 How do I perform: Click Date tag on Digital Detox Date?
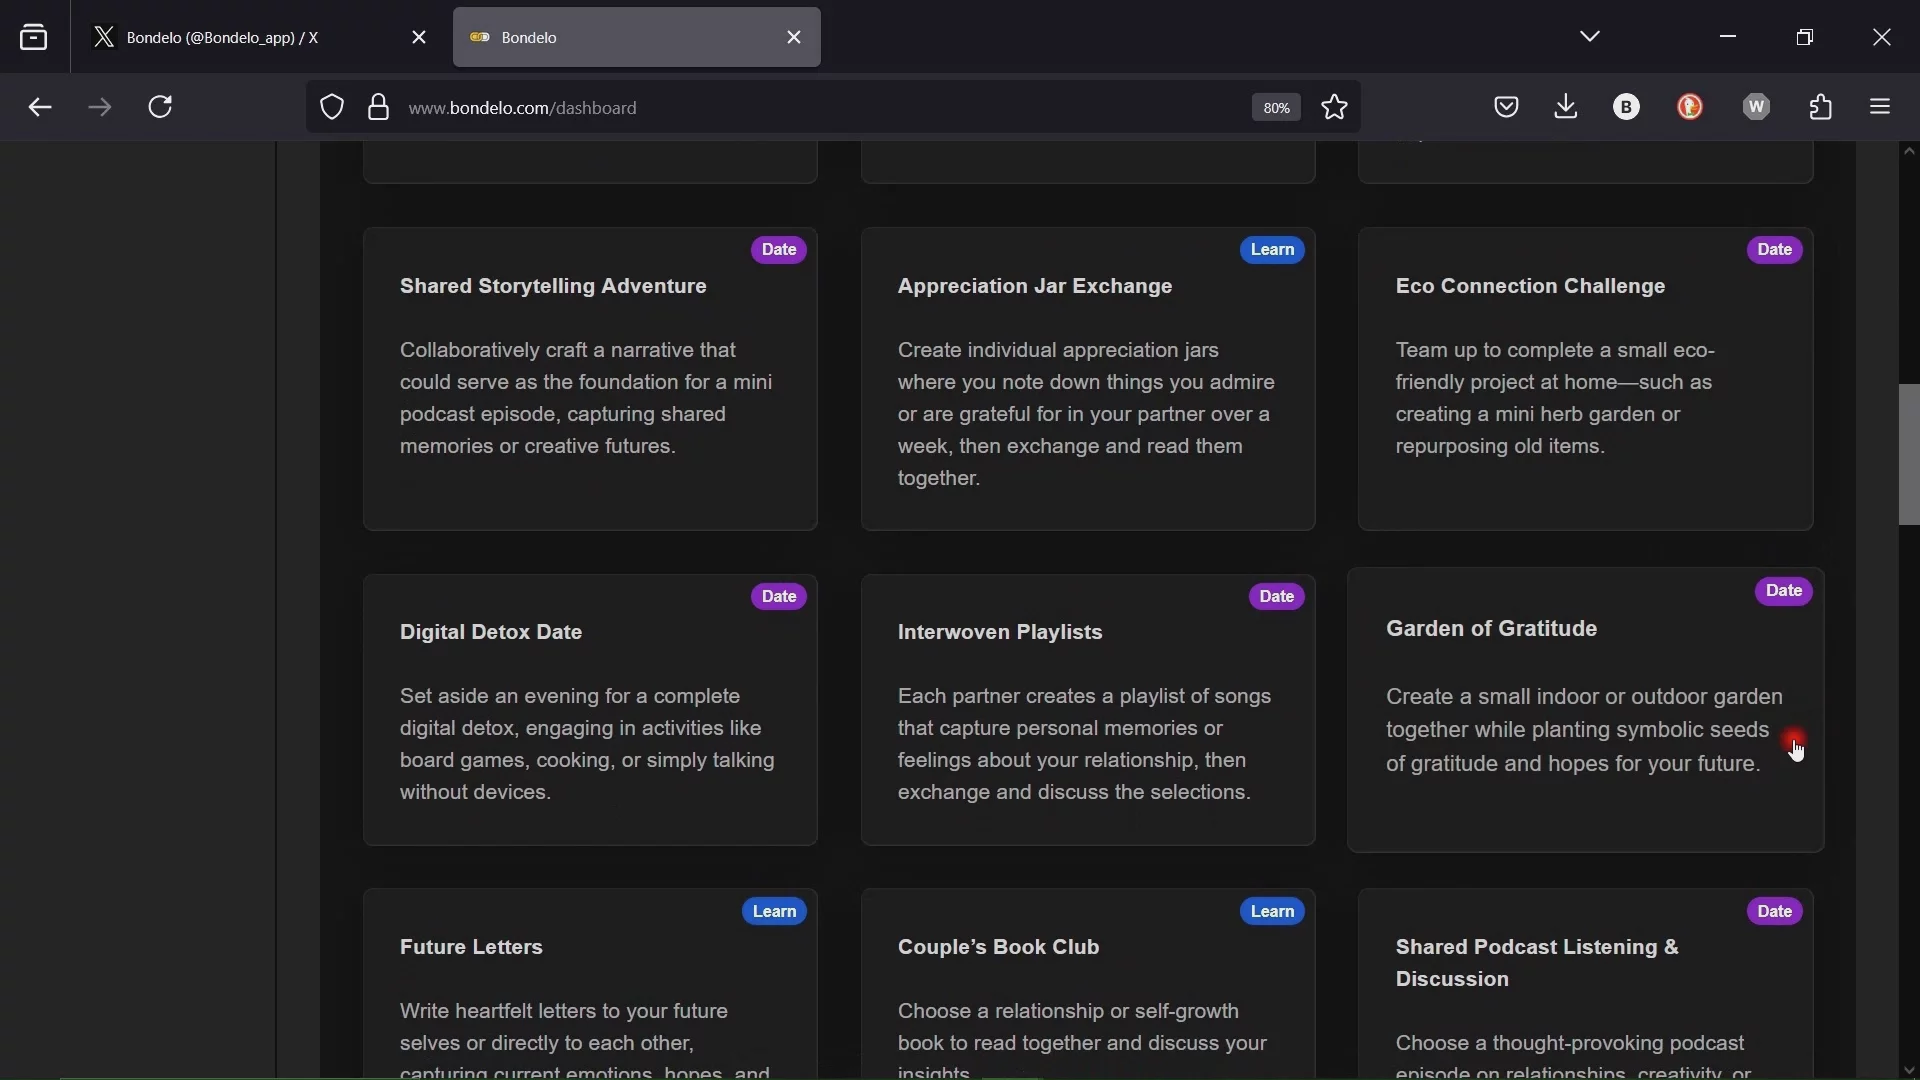(x=779, y=597)
